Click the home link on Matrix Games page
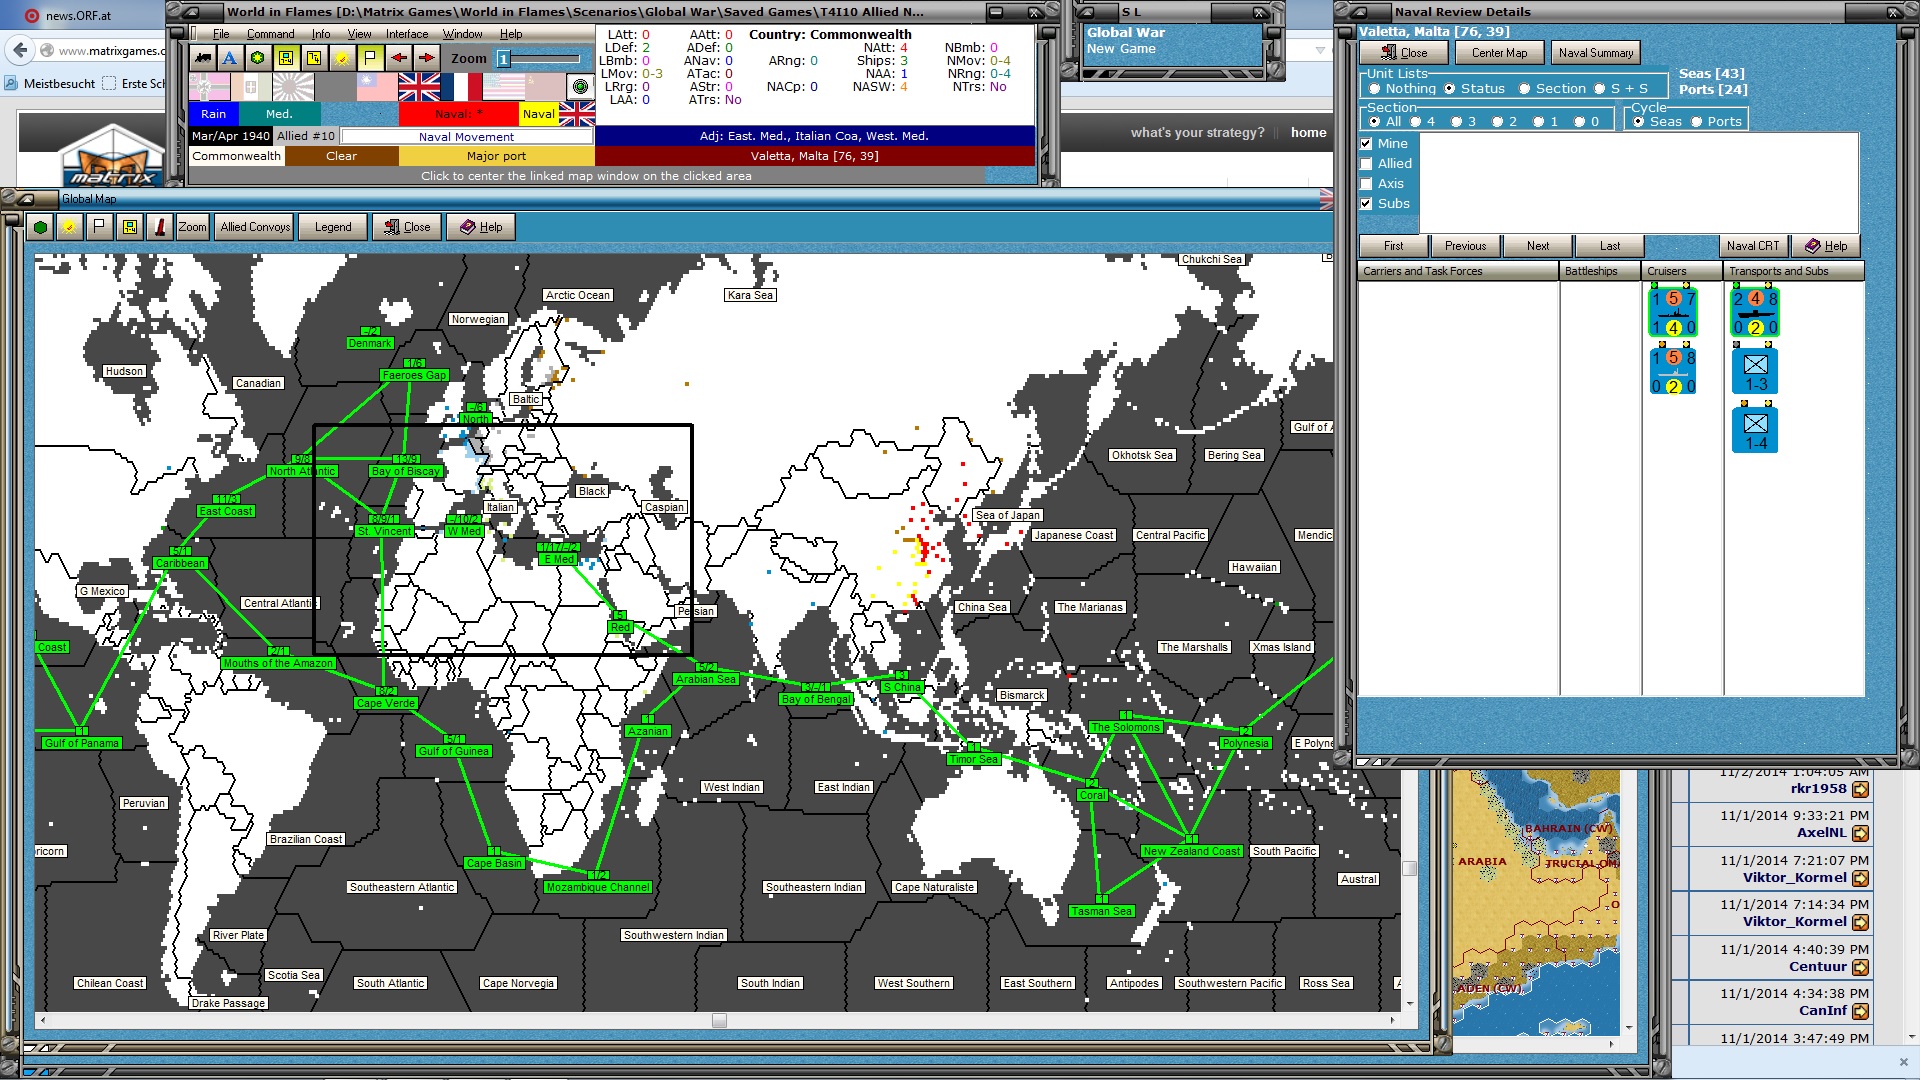 coord(1308,133)
